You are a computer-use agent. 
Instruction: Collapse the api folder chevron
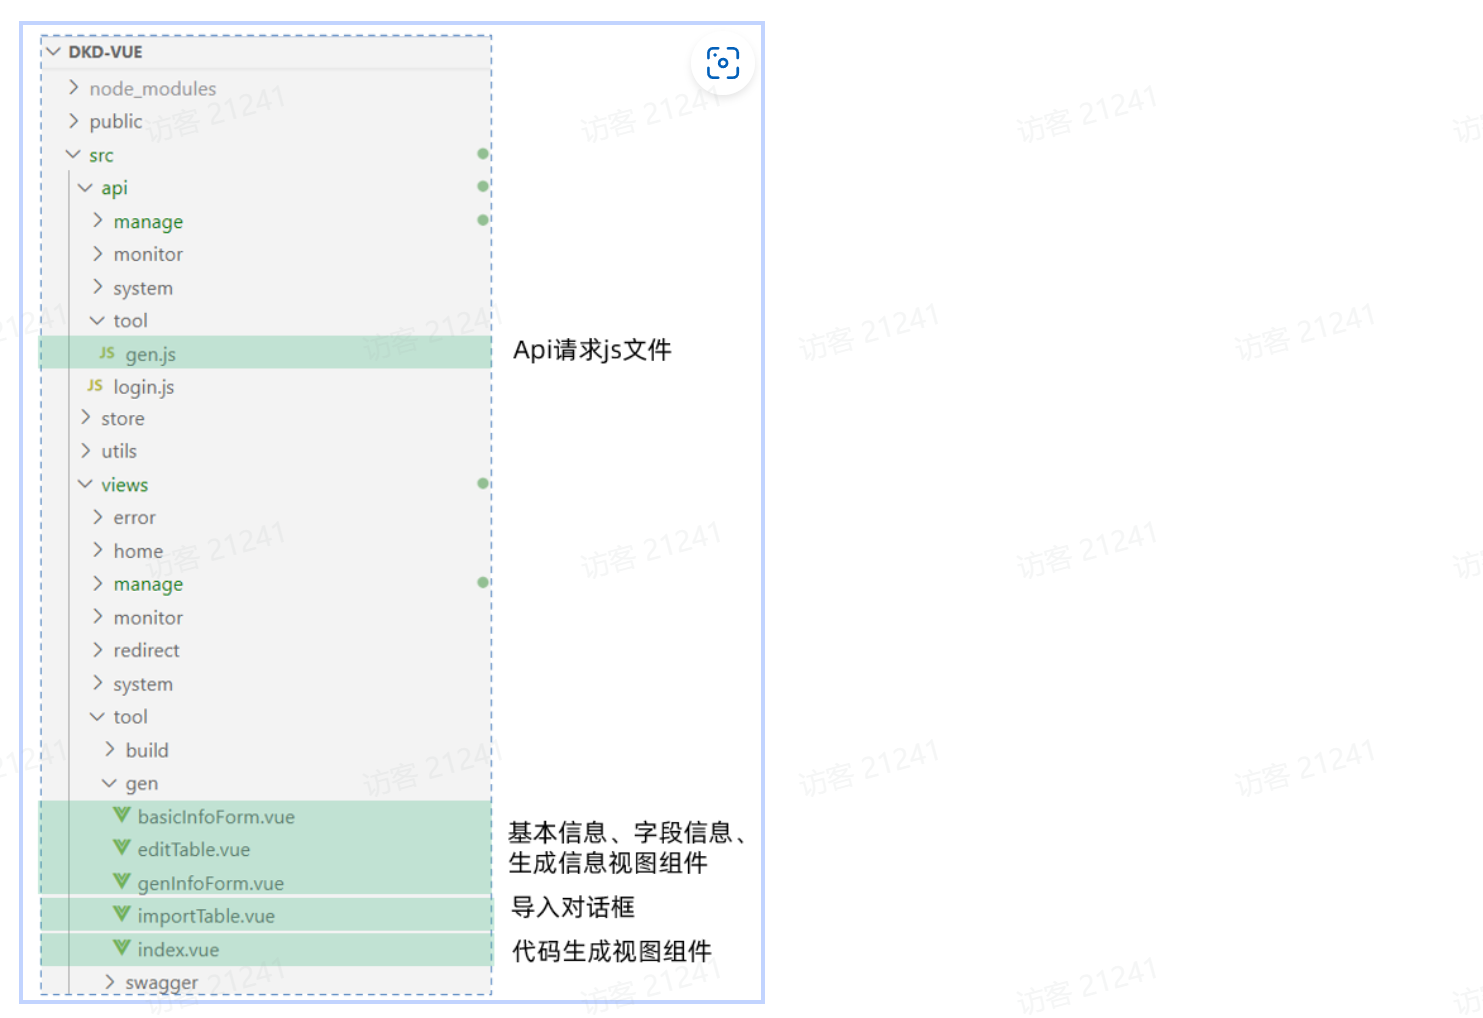point(85,187)
